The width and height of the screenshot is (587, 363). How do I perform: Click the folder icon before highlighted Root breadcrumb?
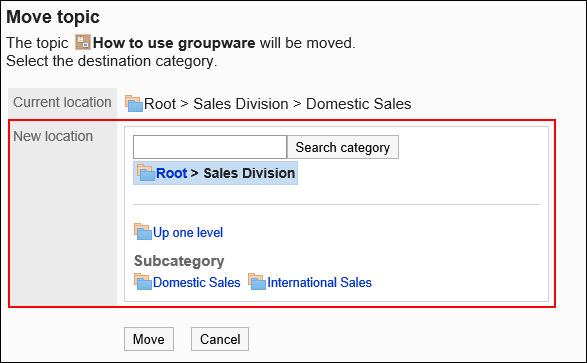click(146, 173)
